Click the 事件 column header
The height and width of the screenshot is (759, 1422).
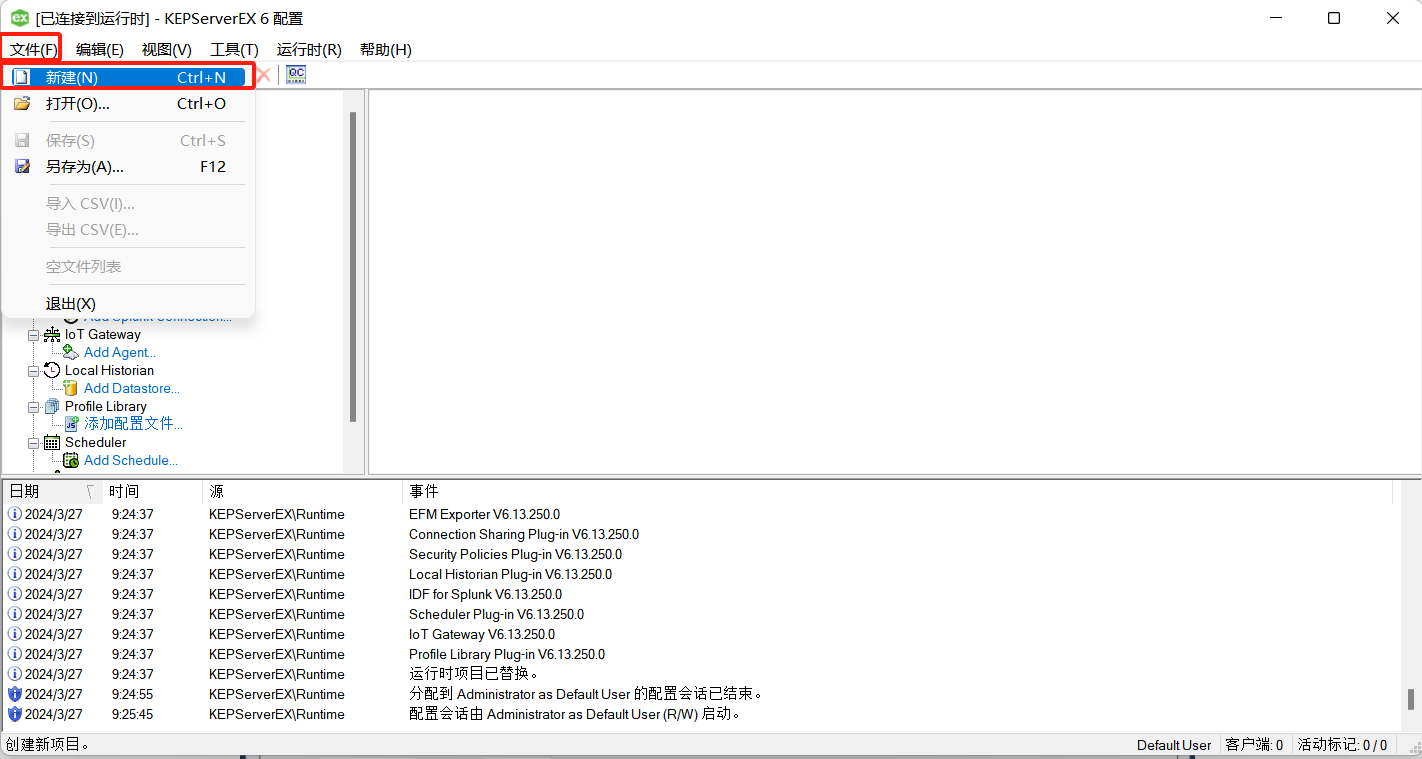coord(897,492)
